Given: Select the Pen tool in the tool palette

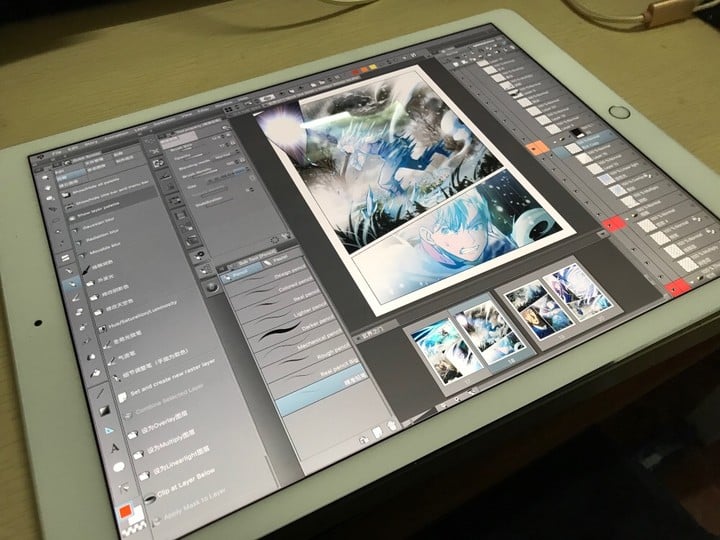Looking at the screenshot, I should click(68, 270).
